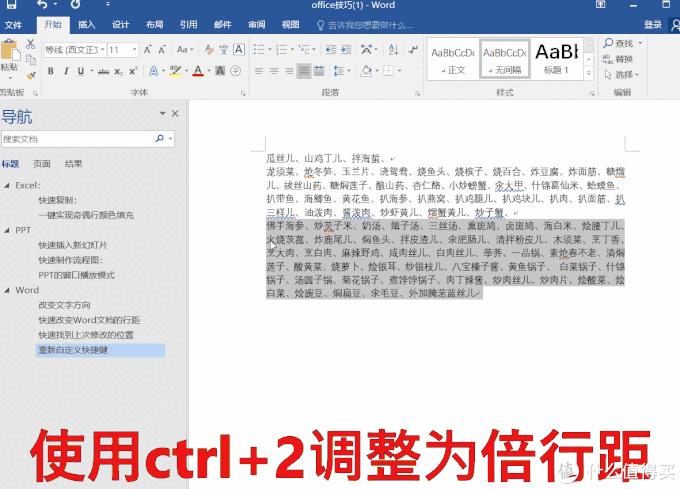Switch to the 引用 References tab
Viewport: 680px width, 489px height.
(188, 25)
